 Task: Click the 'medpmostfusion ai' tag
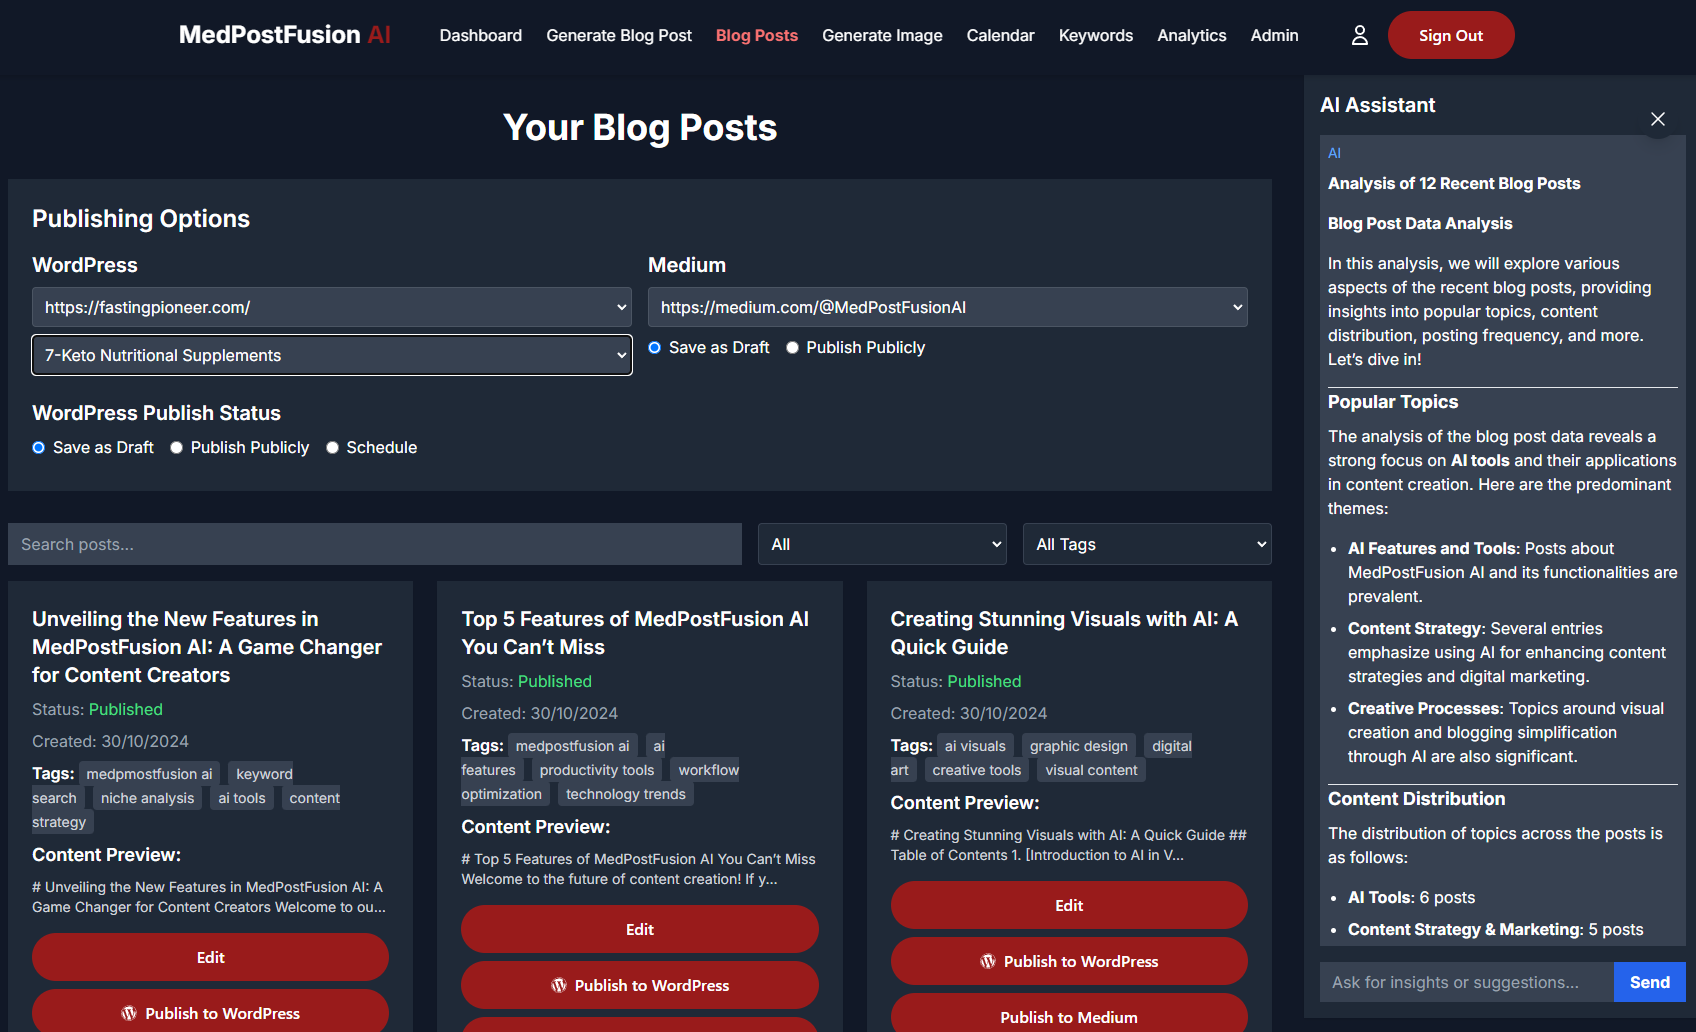(x=149, y=774)
